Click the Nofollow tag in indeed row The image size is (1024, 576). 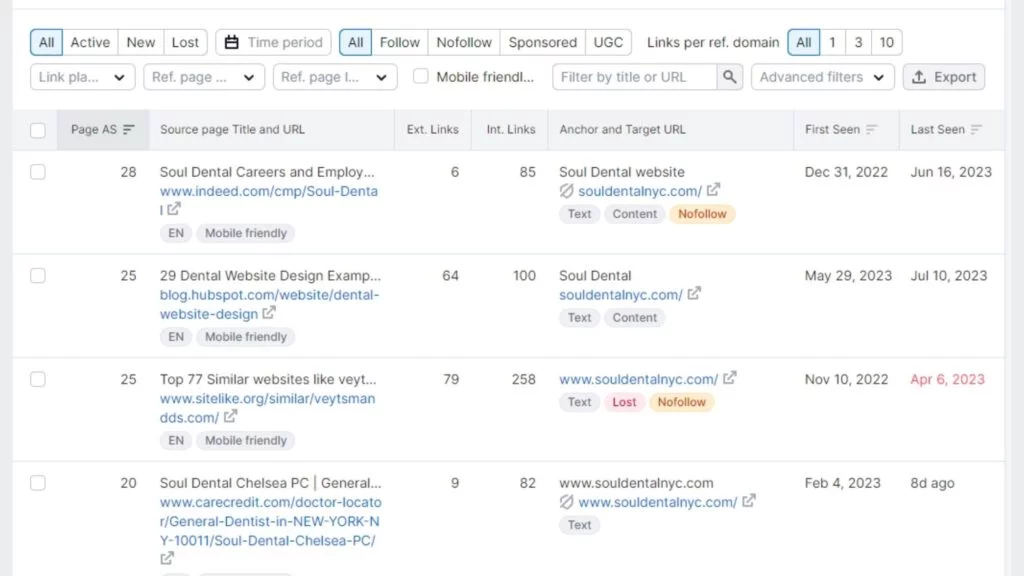[x=702, y=214]
